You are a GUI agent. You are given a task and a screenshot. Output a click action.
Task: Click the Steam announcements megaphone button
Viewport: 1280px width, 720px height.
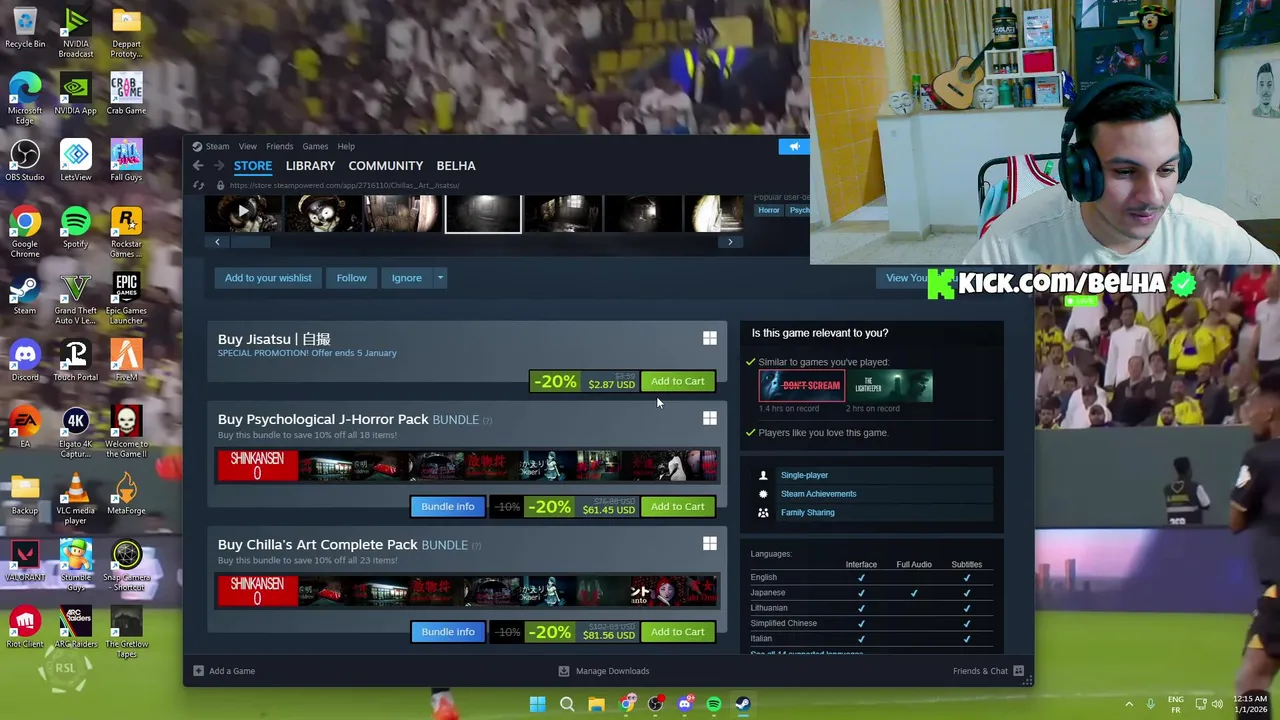794,147
